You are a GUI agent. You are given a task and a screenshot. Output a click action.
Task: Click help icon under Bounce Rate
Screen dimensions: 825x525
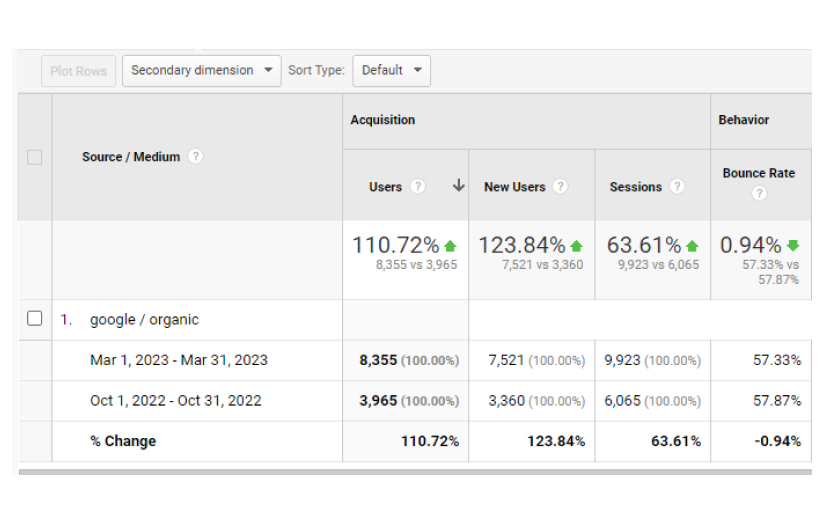(759, 194)
